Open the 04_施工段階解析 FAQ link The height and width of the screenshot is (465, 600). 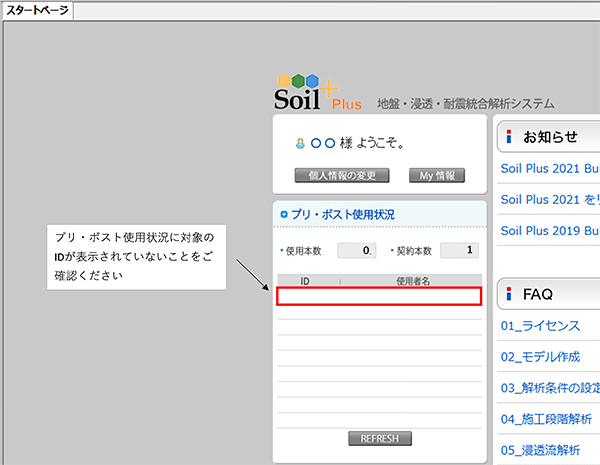546,418
